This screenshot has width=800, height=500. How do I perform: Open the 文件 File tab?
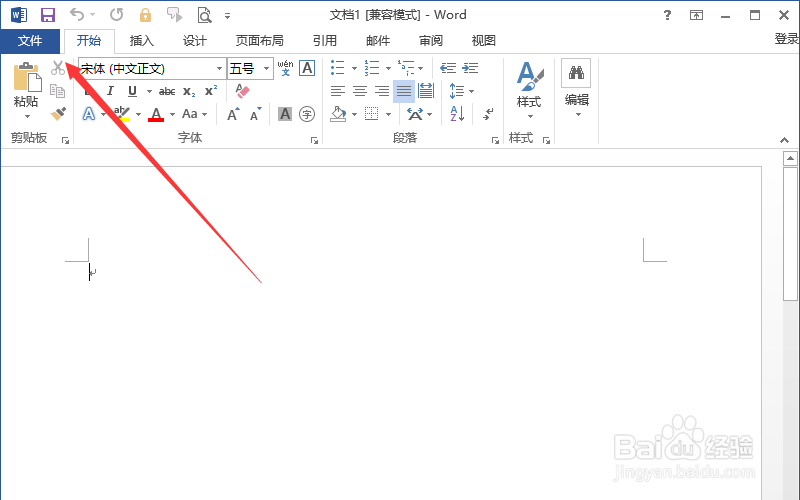(x=30, y=41)
